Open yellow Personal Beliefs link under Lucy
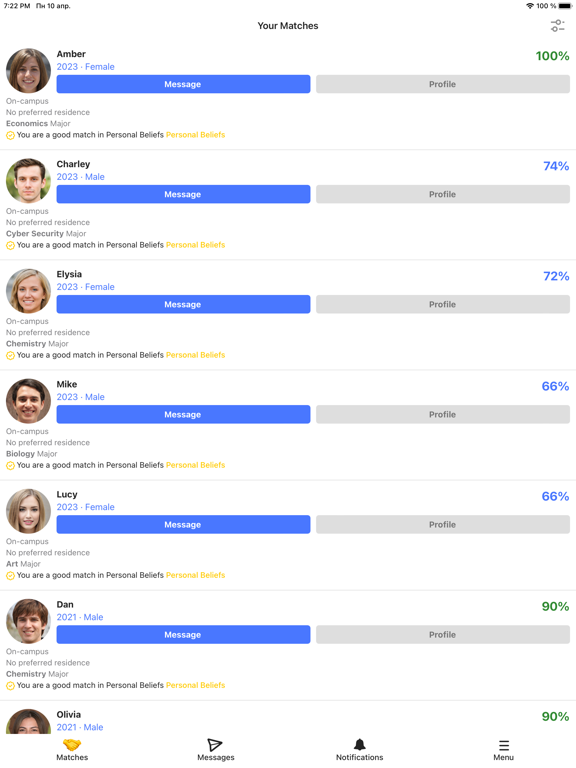The width and height of the screenshot is (576, 768). tap(195, 575)
